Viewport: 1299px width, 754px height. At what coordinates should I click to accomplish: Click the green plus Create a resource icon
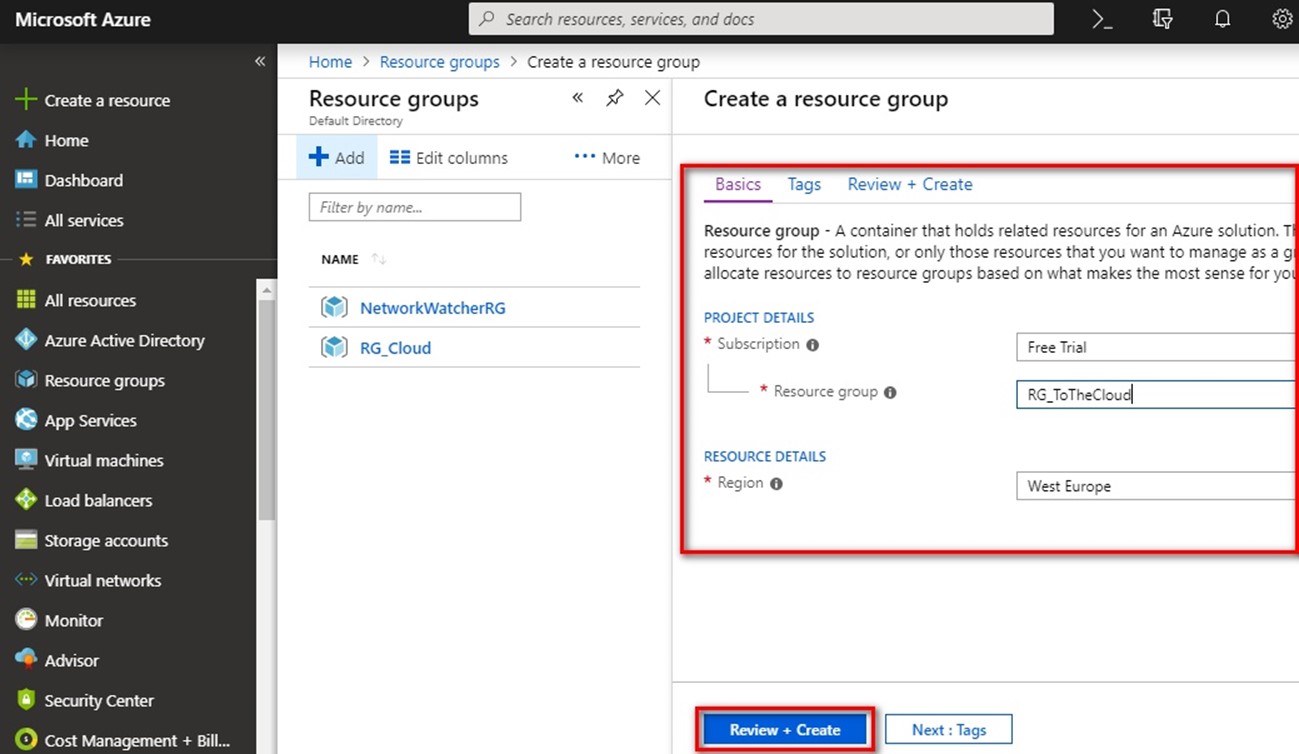(x=25, y=100)
